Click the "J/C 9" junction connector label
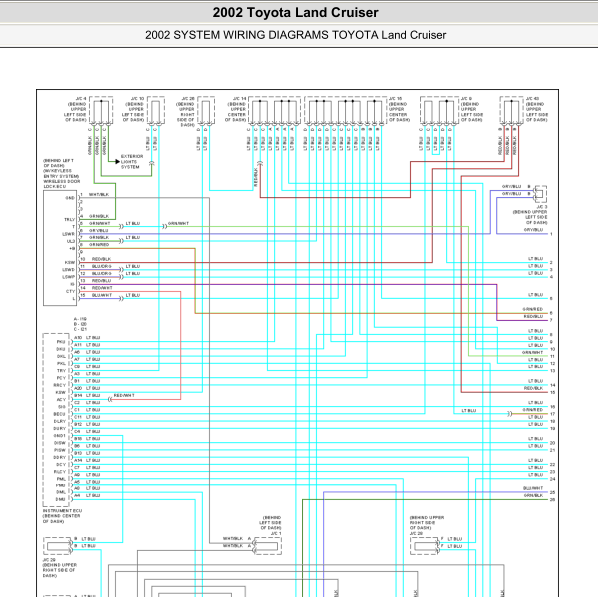 [x=466, y=99]
